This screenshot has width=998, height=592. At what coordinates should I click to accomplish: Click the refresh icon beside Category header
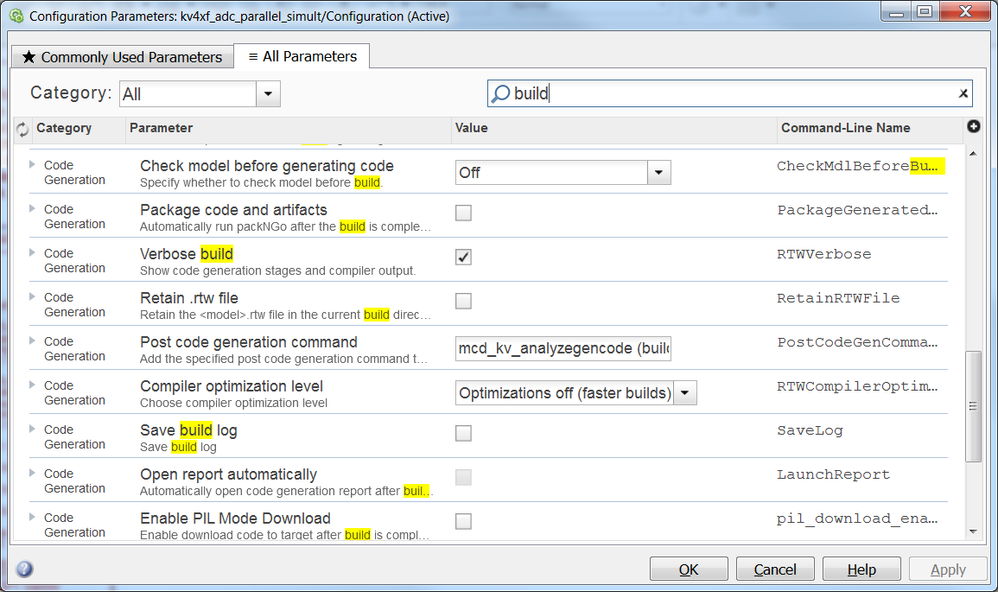click(22, 129)
